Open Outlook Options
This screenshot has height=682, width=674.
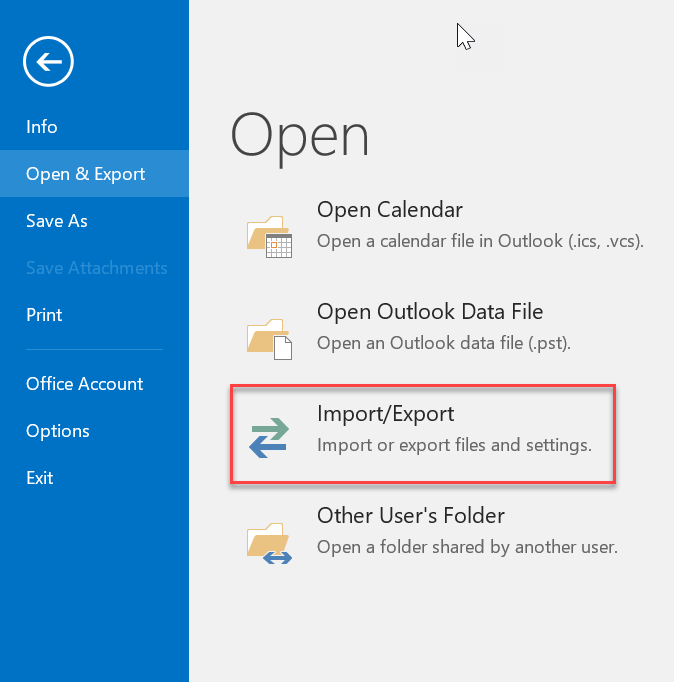[x=58, y=431]
